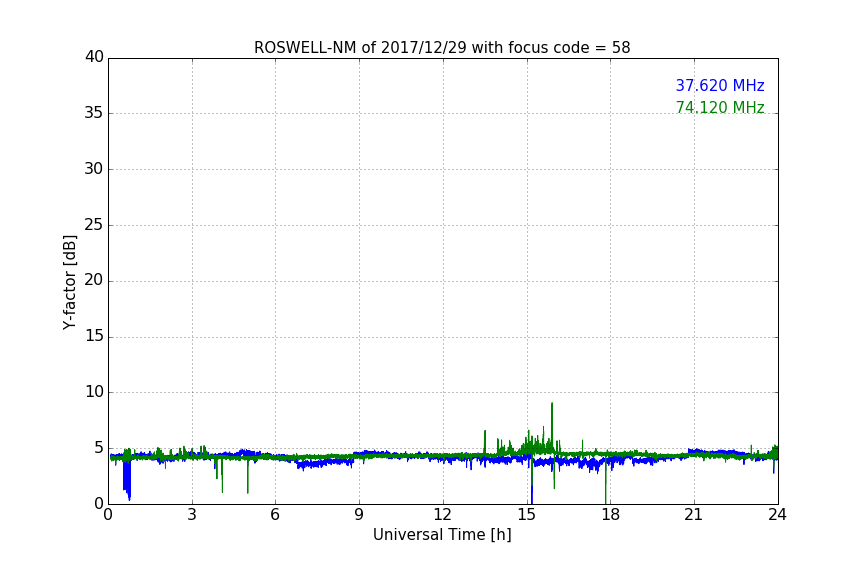This screenshot has width=864, height=576.
Task: Click the y-axis tick label 10
Action: pyautogui.click(x=94, y=392)
